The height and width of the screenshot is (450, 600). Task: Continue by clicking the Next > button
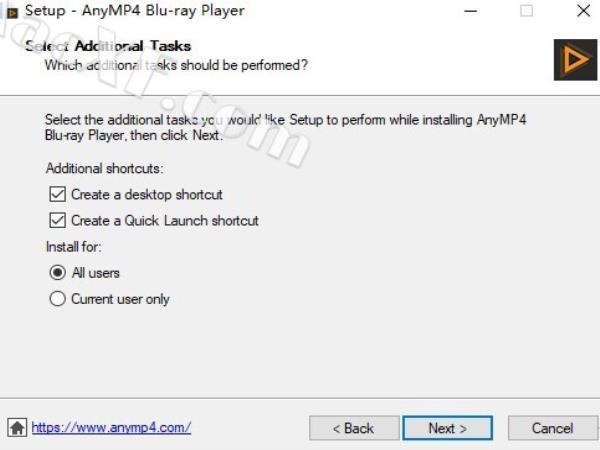point(447,428)
